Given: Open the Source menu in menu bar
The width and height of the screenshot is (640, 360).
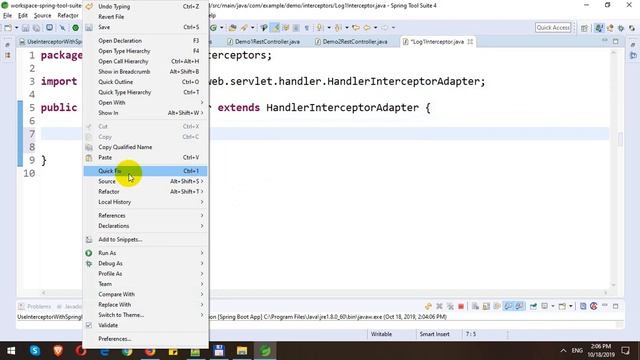Looking at the screenshot, I should 42,16.
